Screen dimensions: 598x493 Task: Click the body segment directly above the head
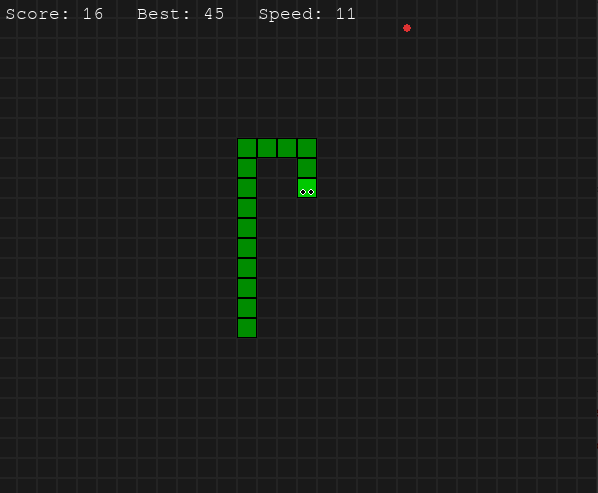tap(307, 168)
